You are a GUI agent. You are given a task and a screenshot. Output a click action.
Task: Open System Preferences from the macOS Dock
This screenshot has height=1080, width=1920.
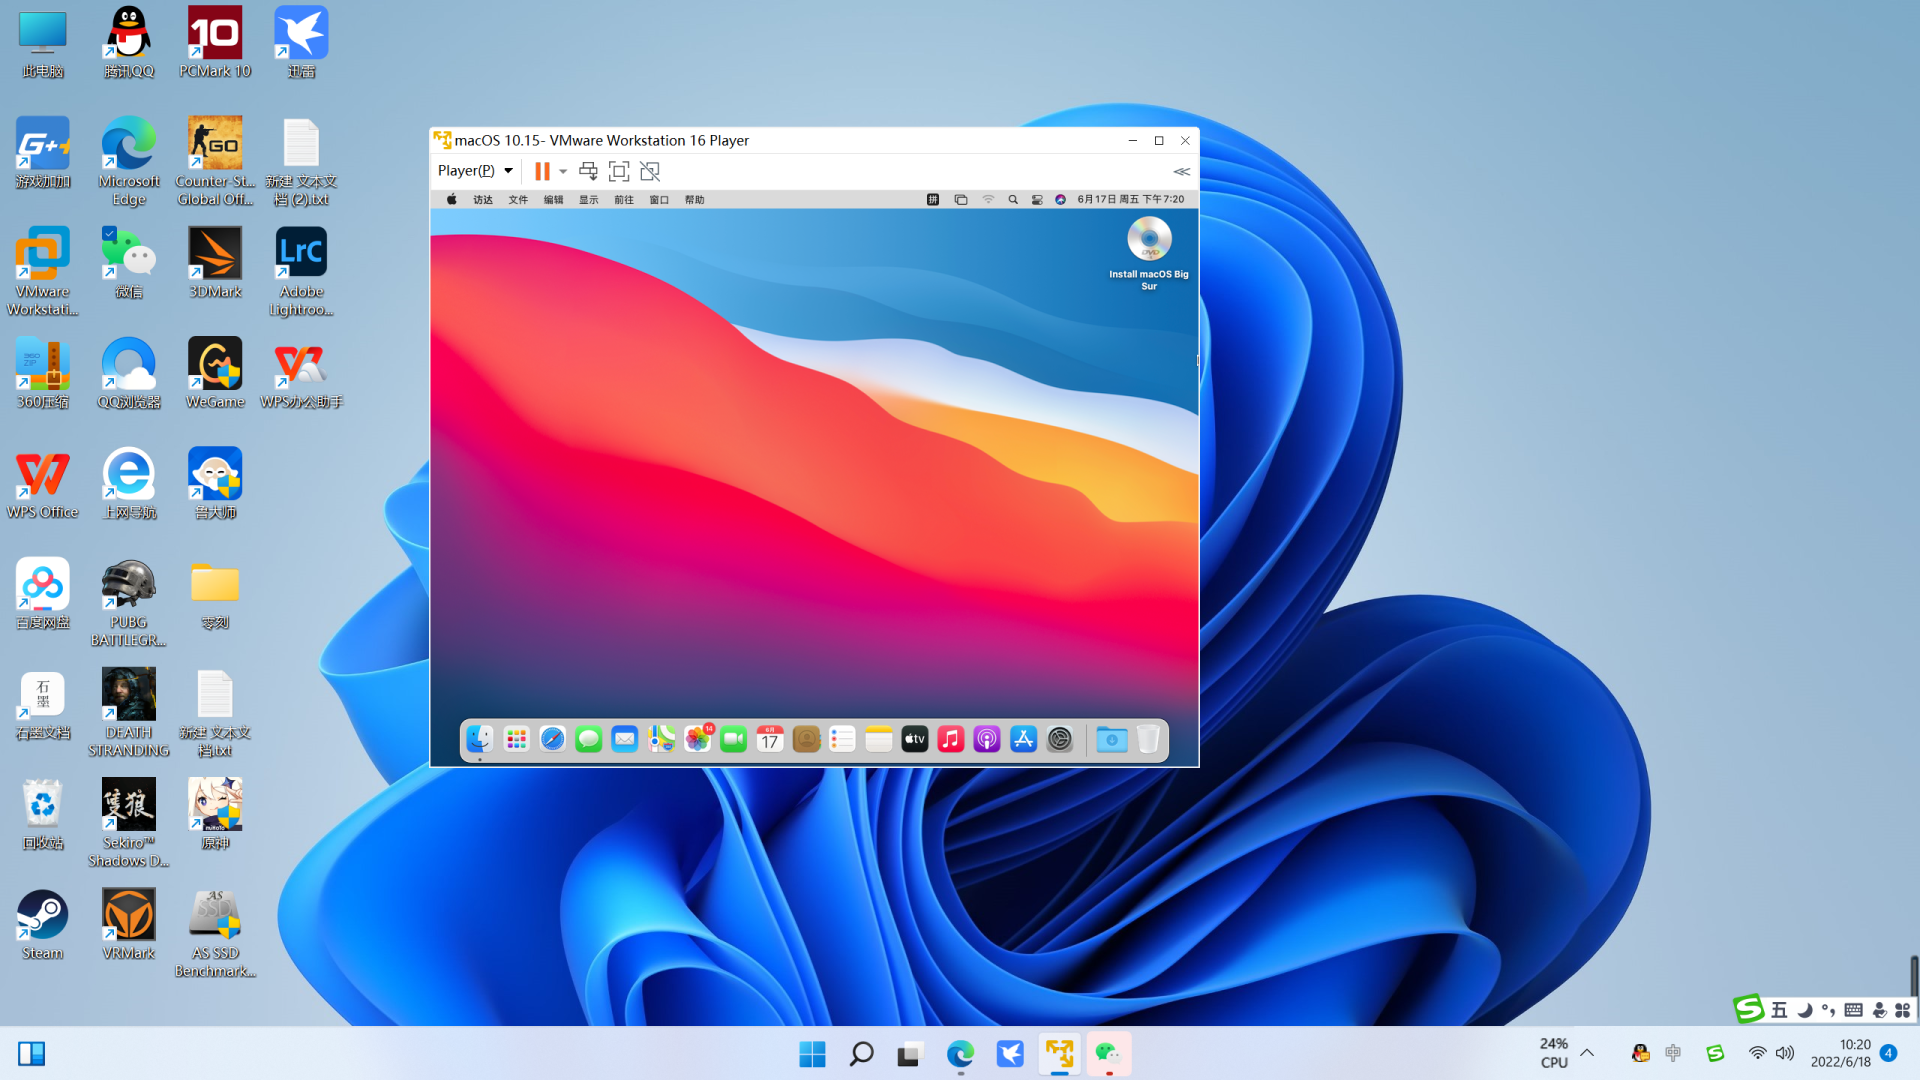coord(1060,740)
